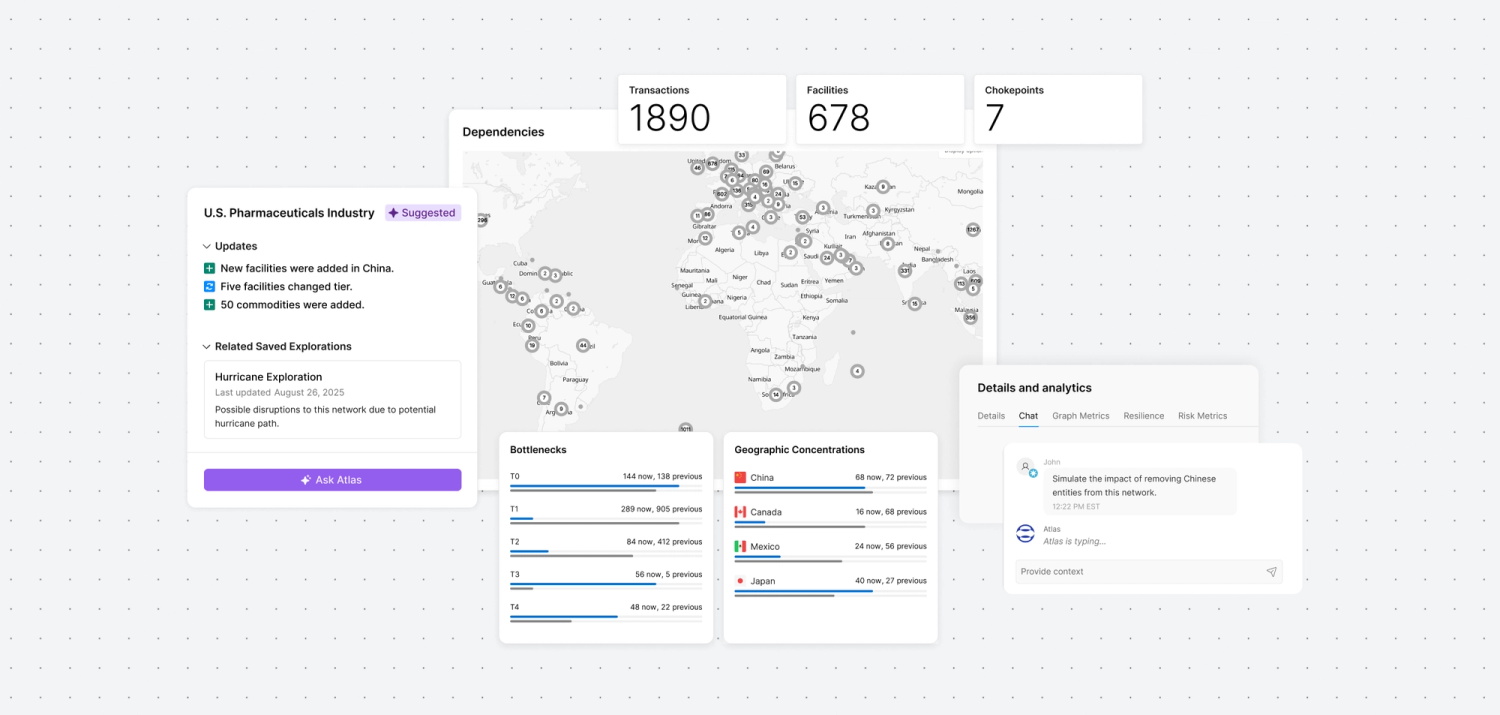Screen dimensions: 1500x715
Task: Collapse the Related Saved Explorations section
Action: 207,346
